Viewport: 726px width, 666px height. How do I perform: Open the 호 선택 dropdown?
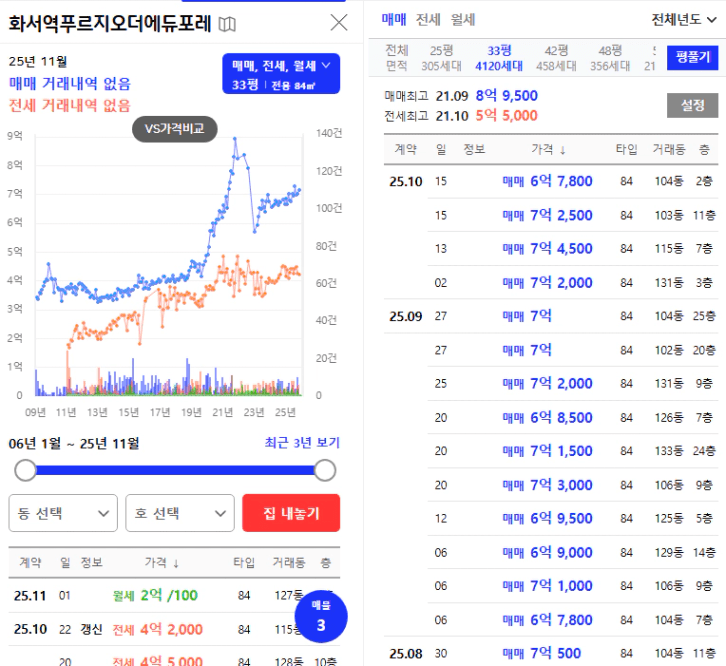[x=180, y=513]
